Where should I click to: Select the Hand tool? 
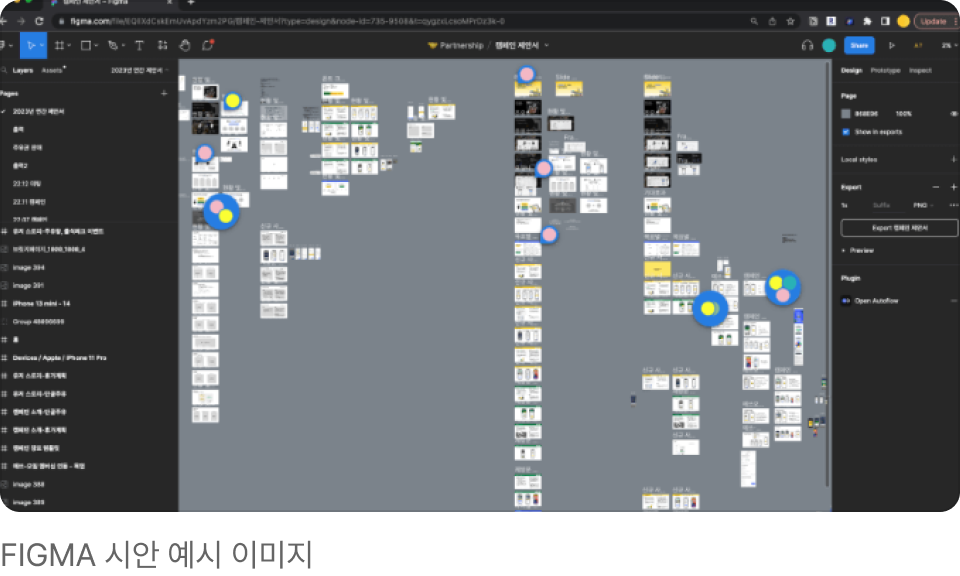(185, 45)
